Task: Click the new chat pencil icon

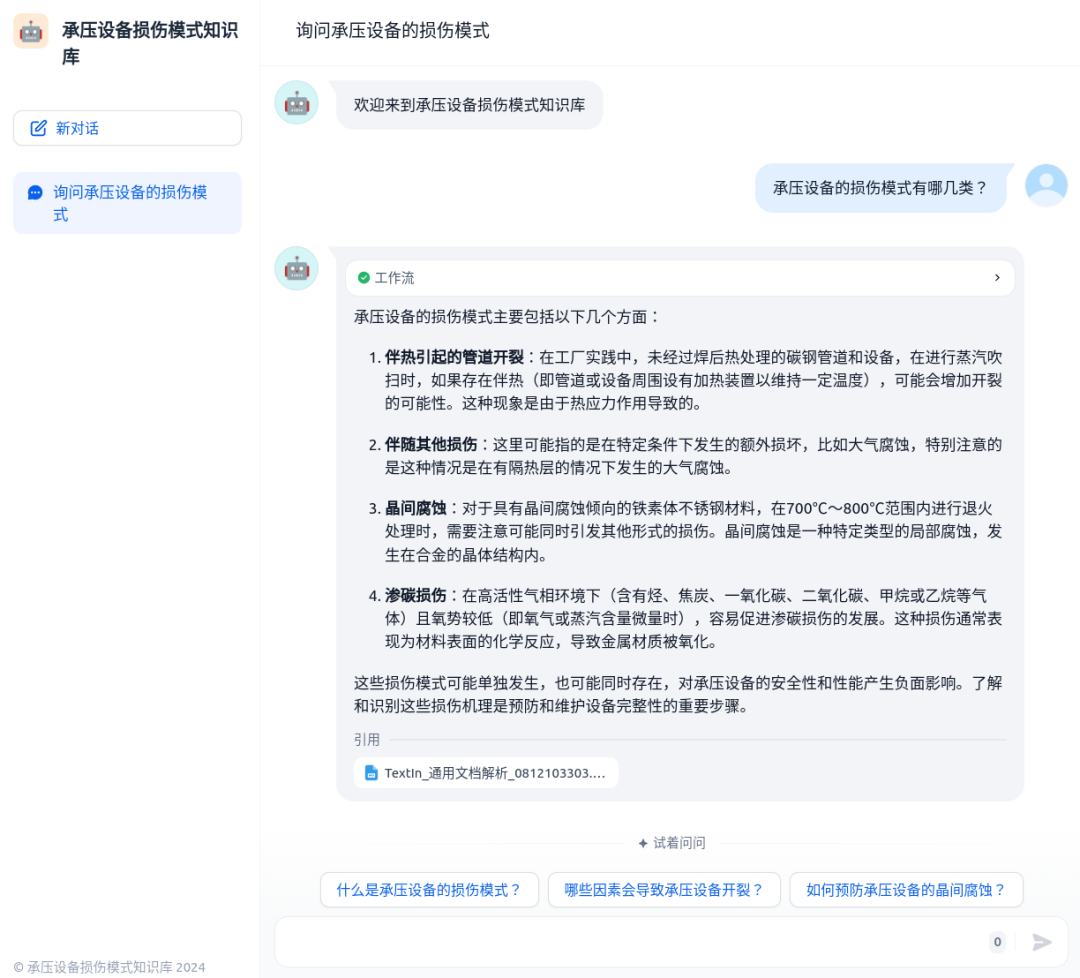Action: 39,128
